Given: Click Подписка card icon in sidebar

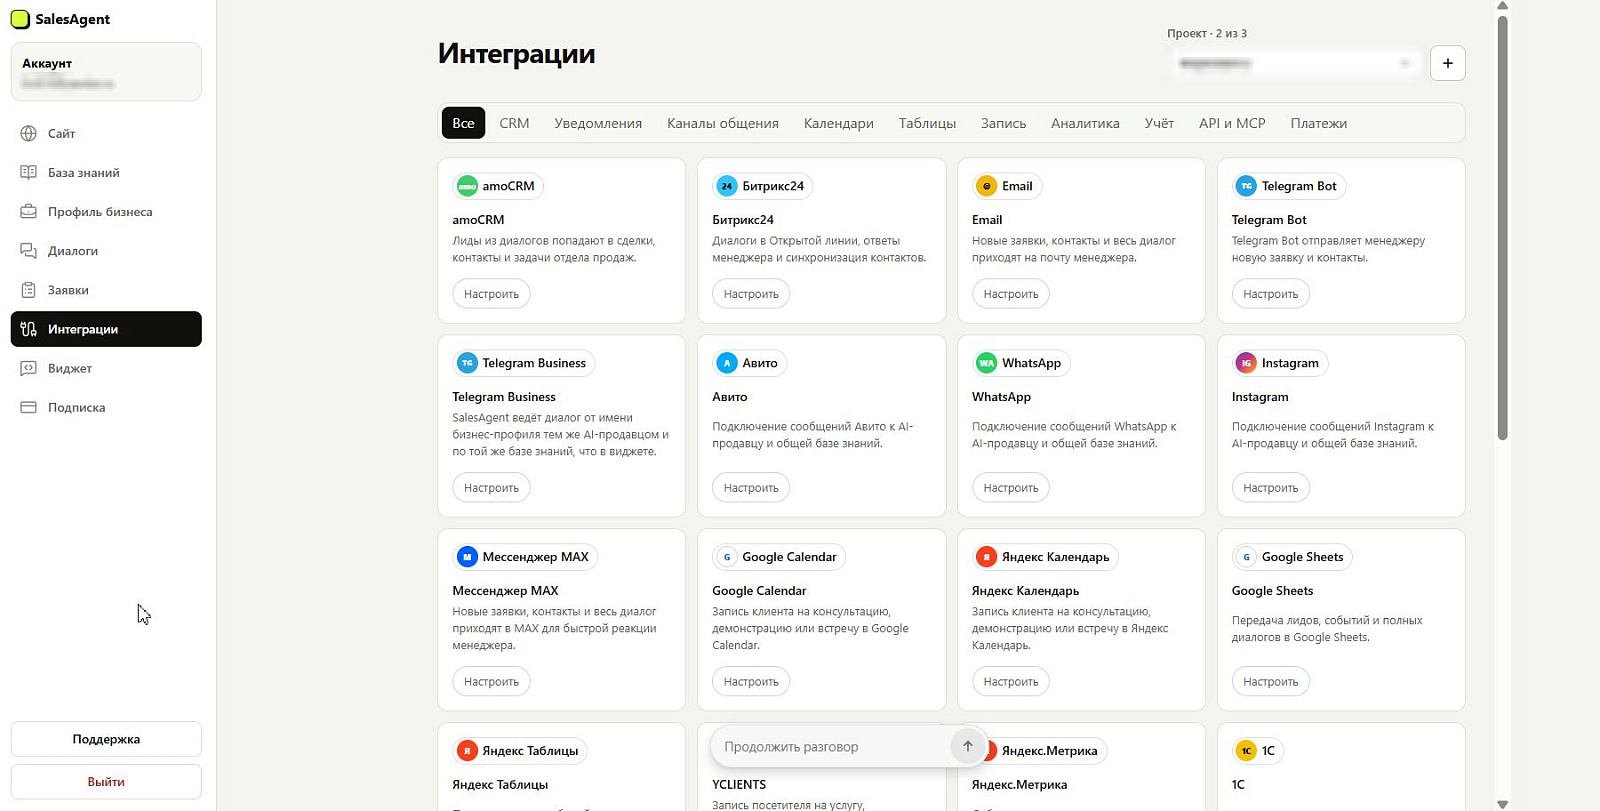Looking at the screenshot, I should pyautogui.click(x=29, y=407).
